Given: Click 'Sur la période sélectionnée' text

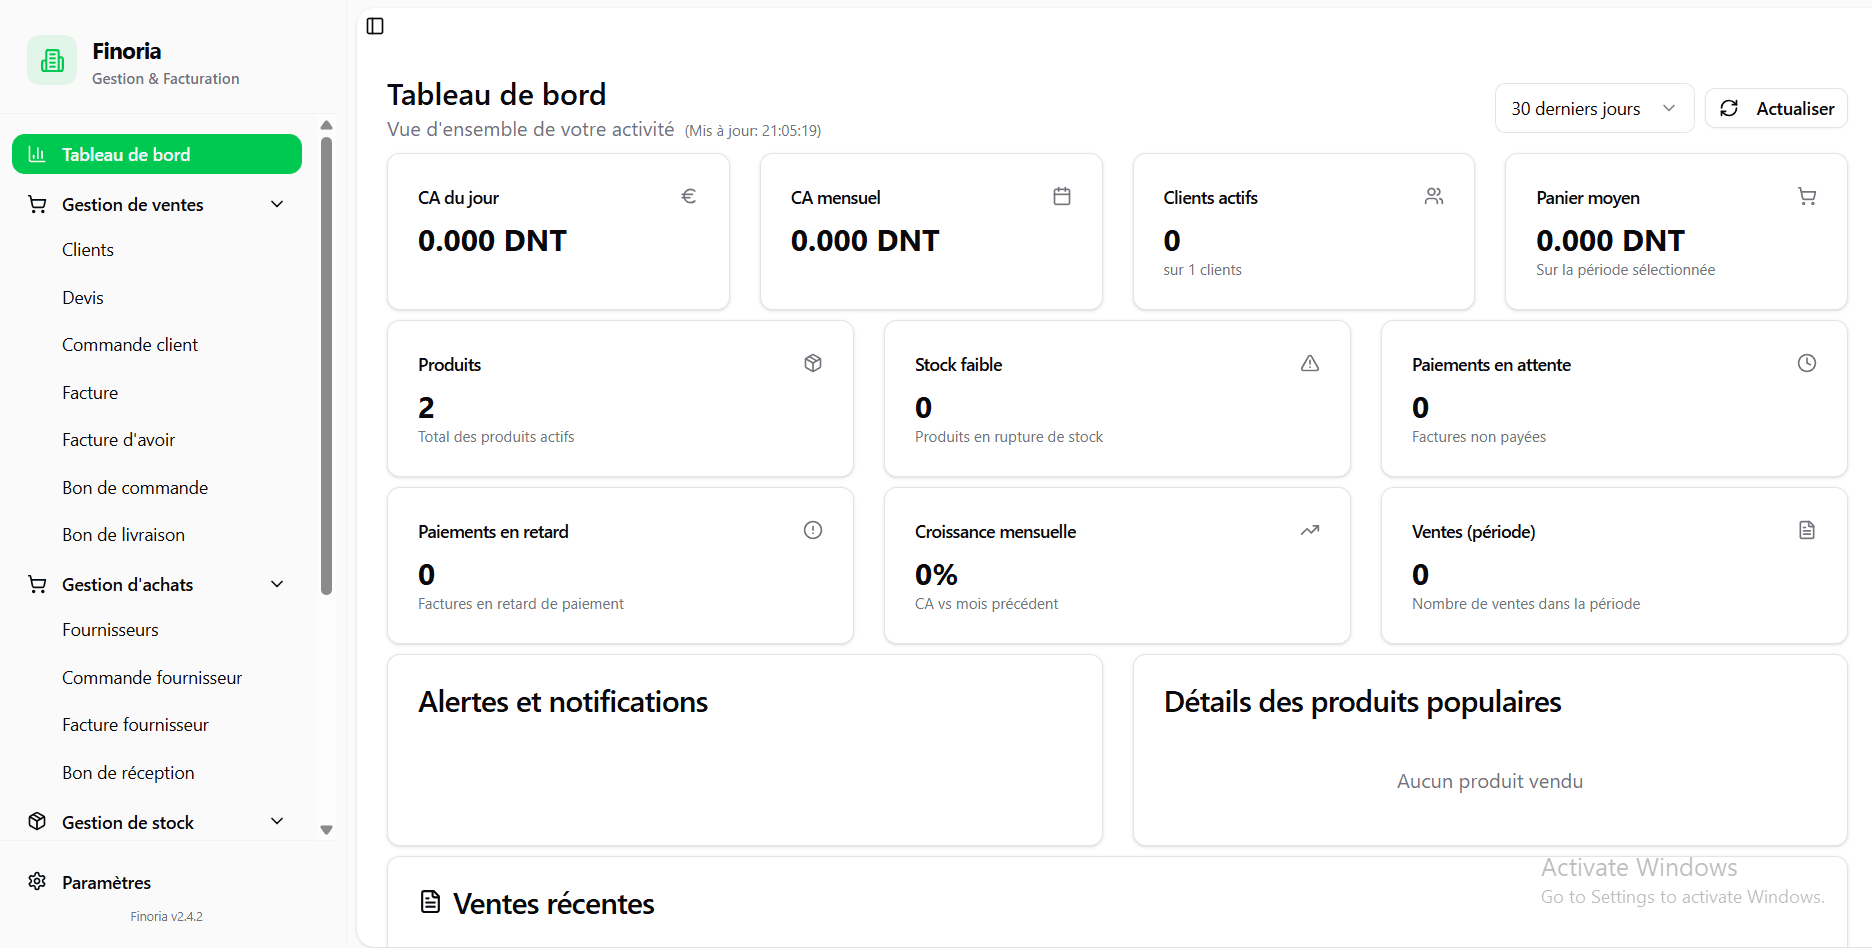Looking at the screenshot, I should [1626, 270].
